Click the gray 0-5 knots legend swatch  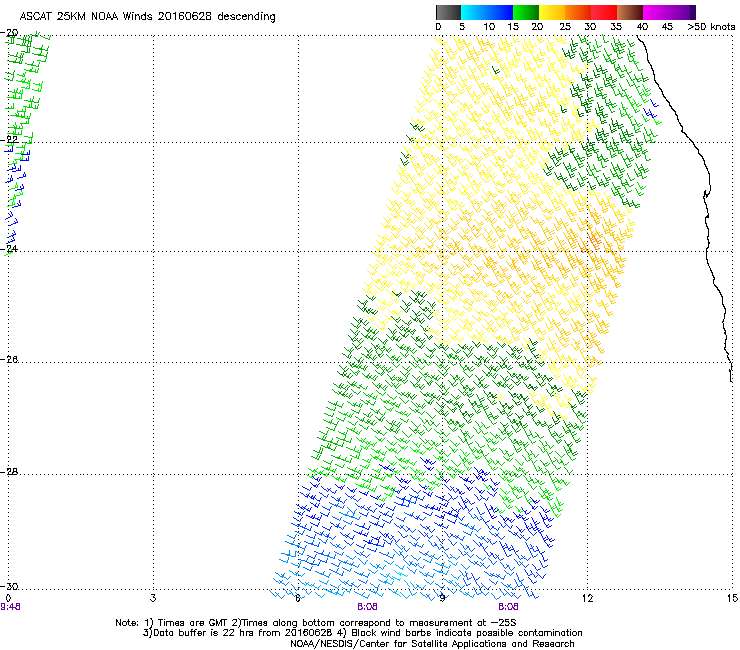(448, 12)
